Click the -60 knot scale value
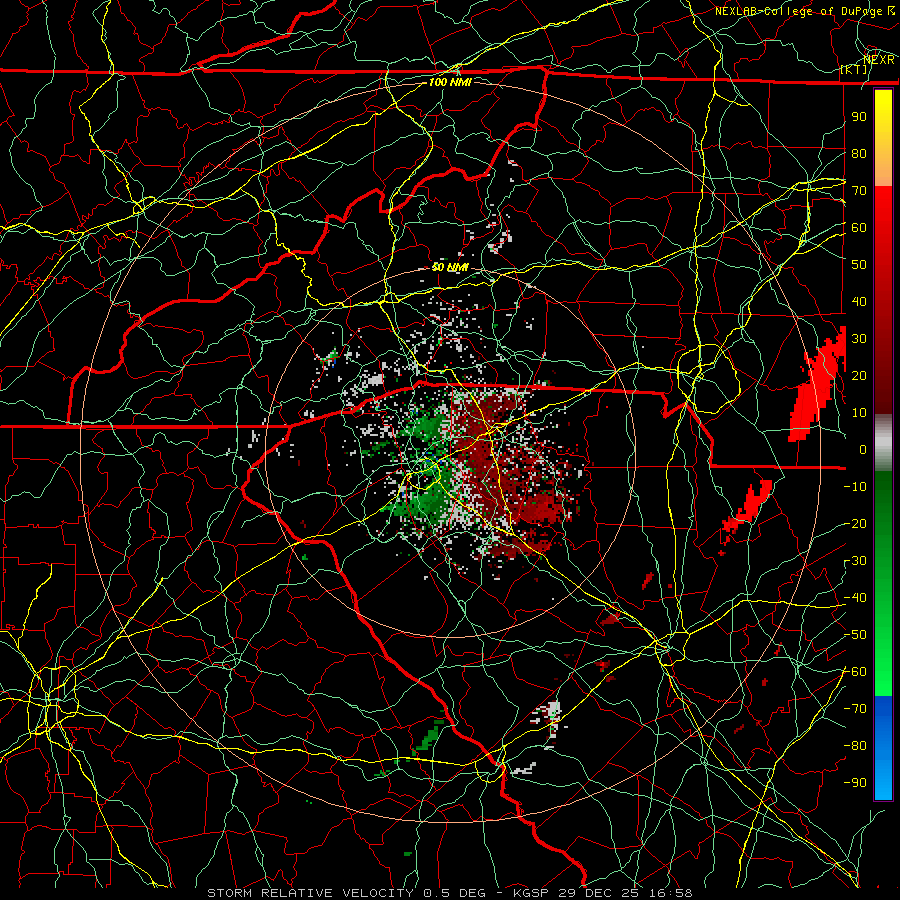Viewport: 900px width, 900px height. tap(855, 672)
